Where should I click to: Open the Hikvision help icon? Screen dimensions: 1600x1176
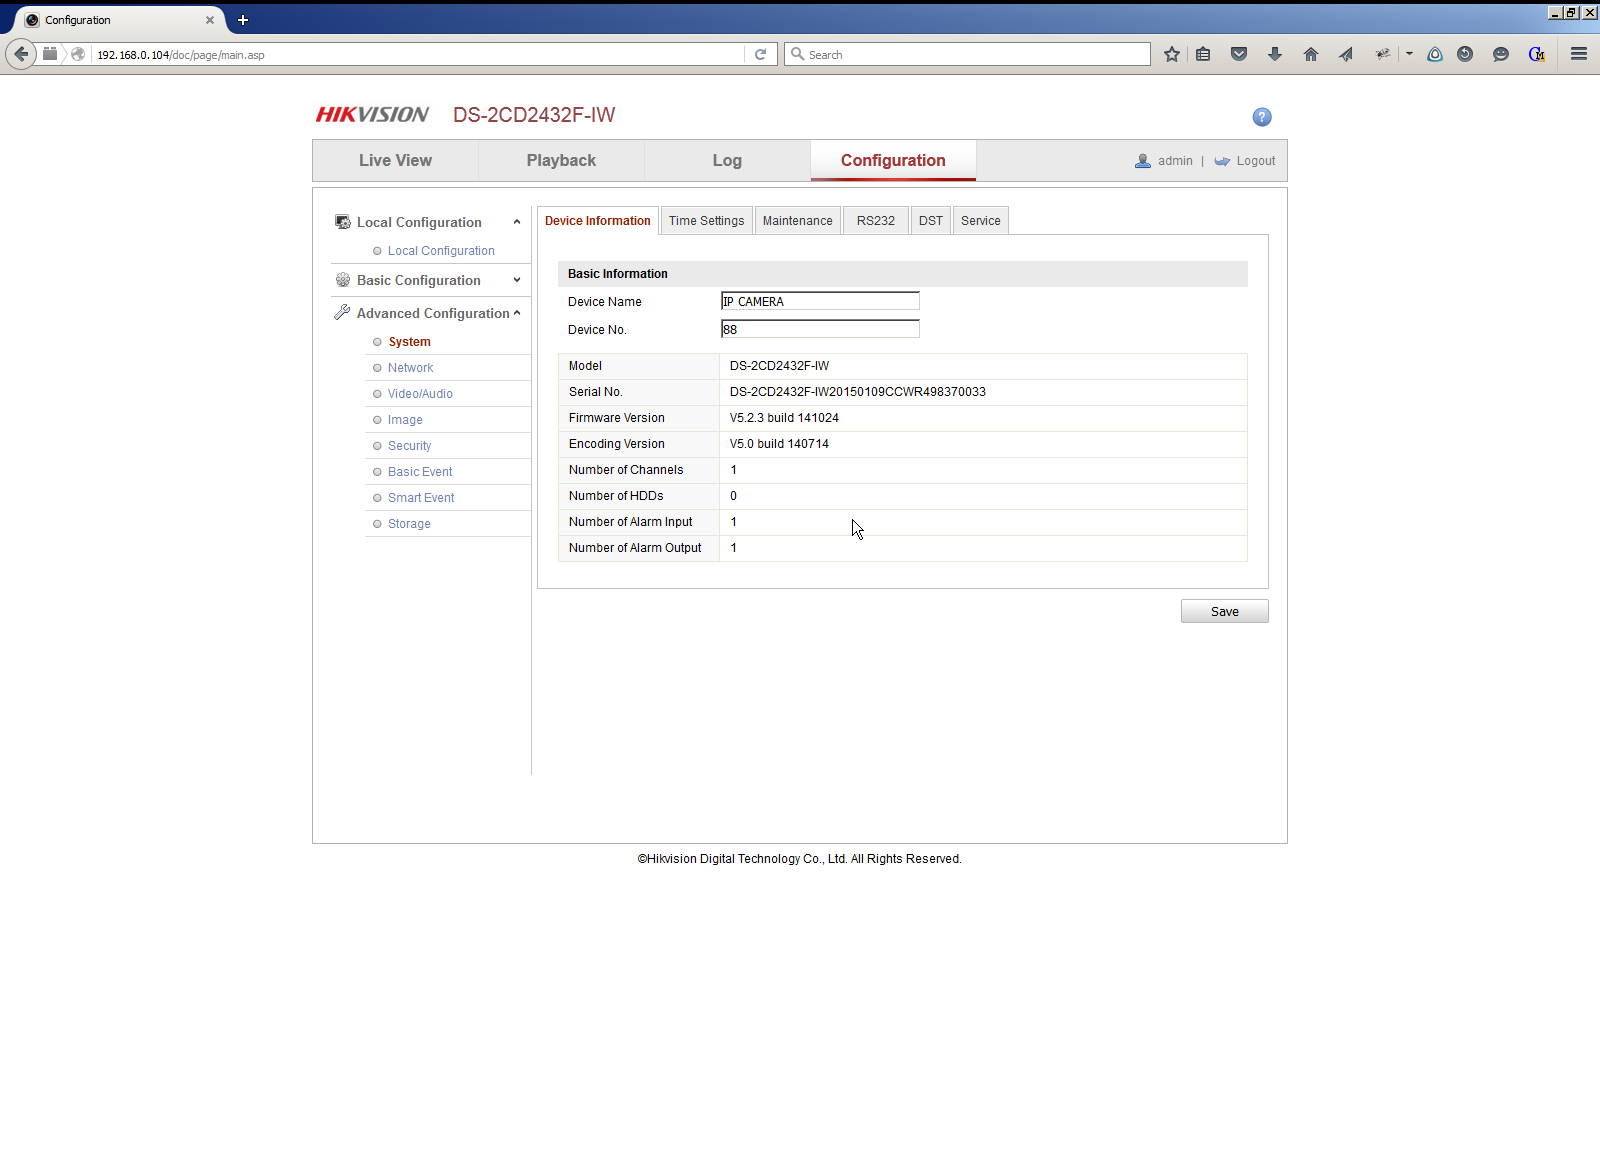click(x=1262, y=117)
